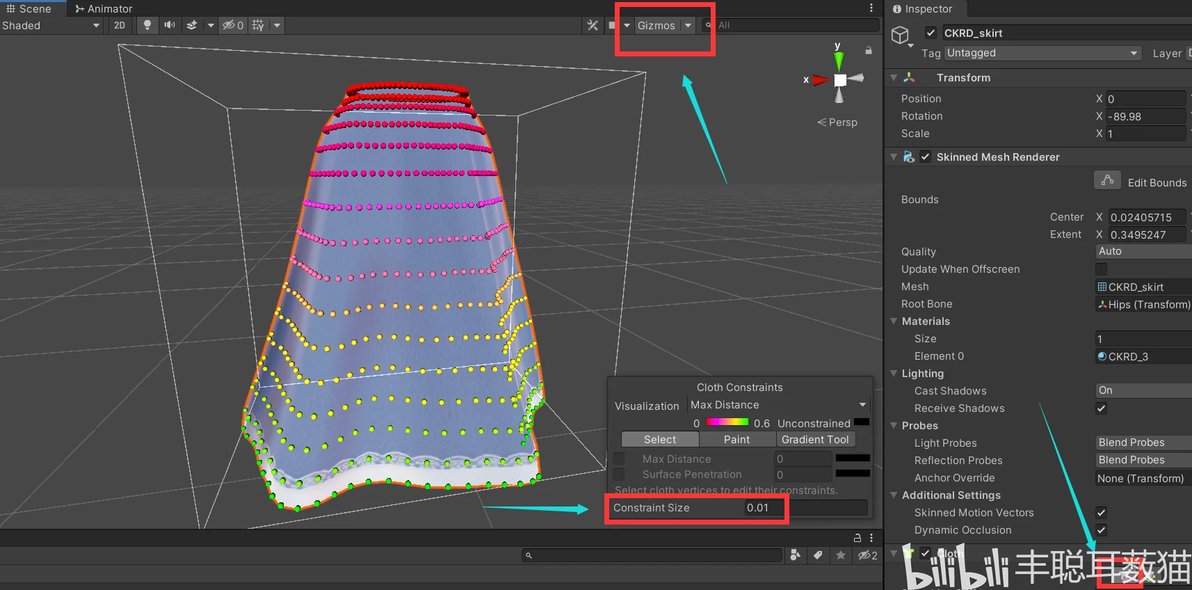Click the green Y axis on orientation gizmo
Screen dimensions: 1192x590
click(x=839, y=59)
